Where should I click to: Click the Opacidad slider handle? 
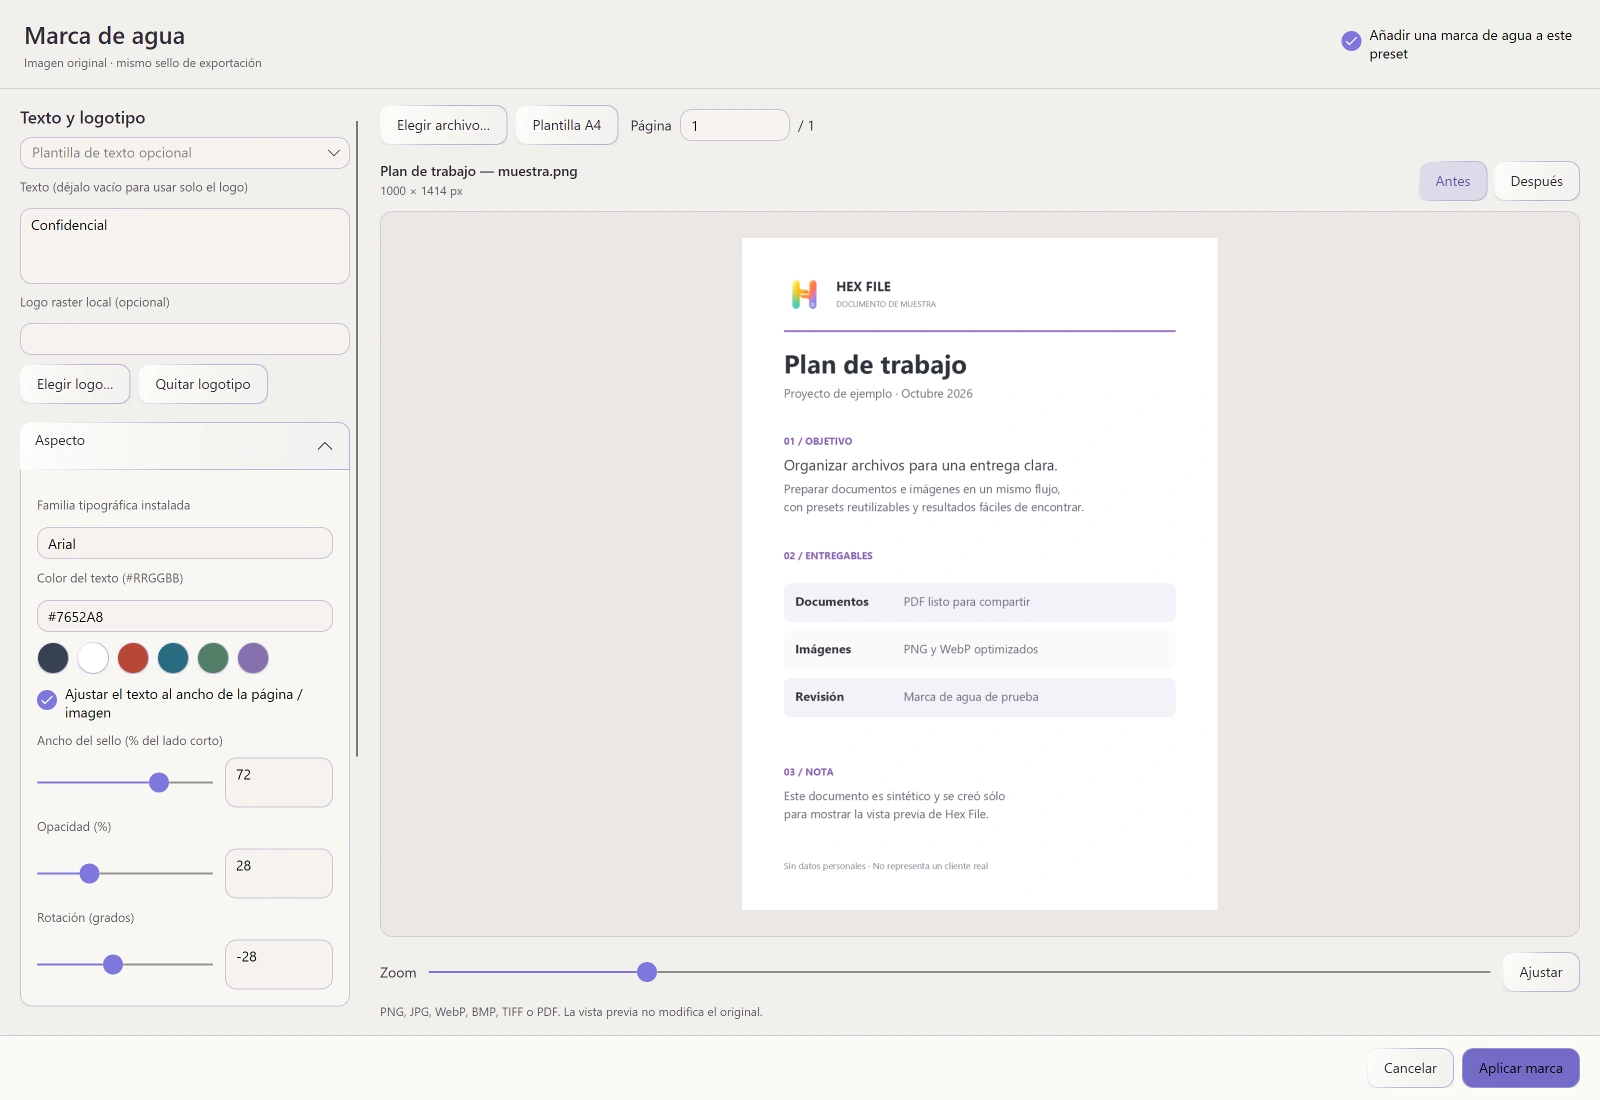pyautogui.click(x=89, y=873)
